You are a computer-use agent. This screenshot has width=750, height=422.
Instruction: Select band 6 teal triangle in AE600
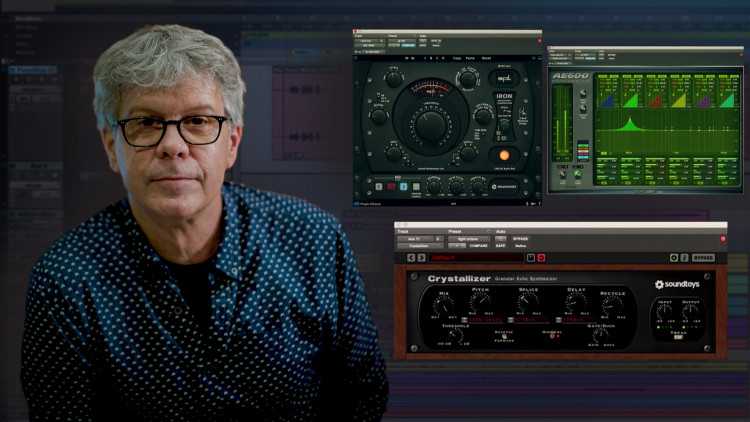click(727, 100)
